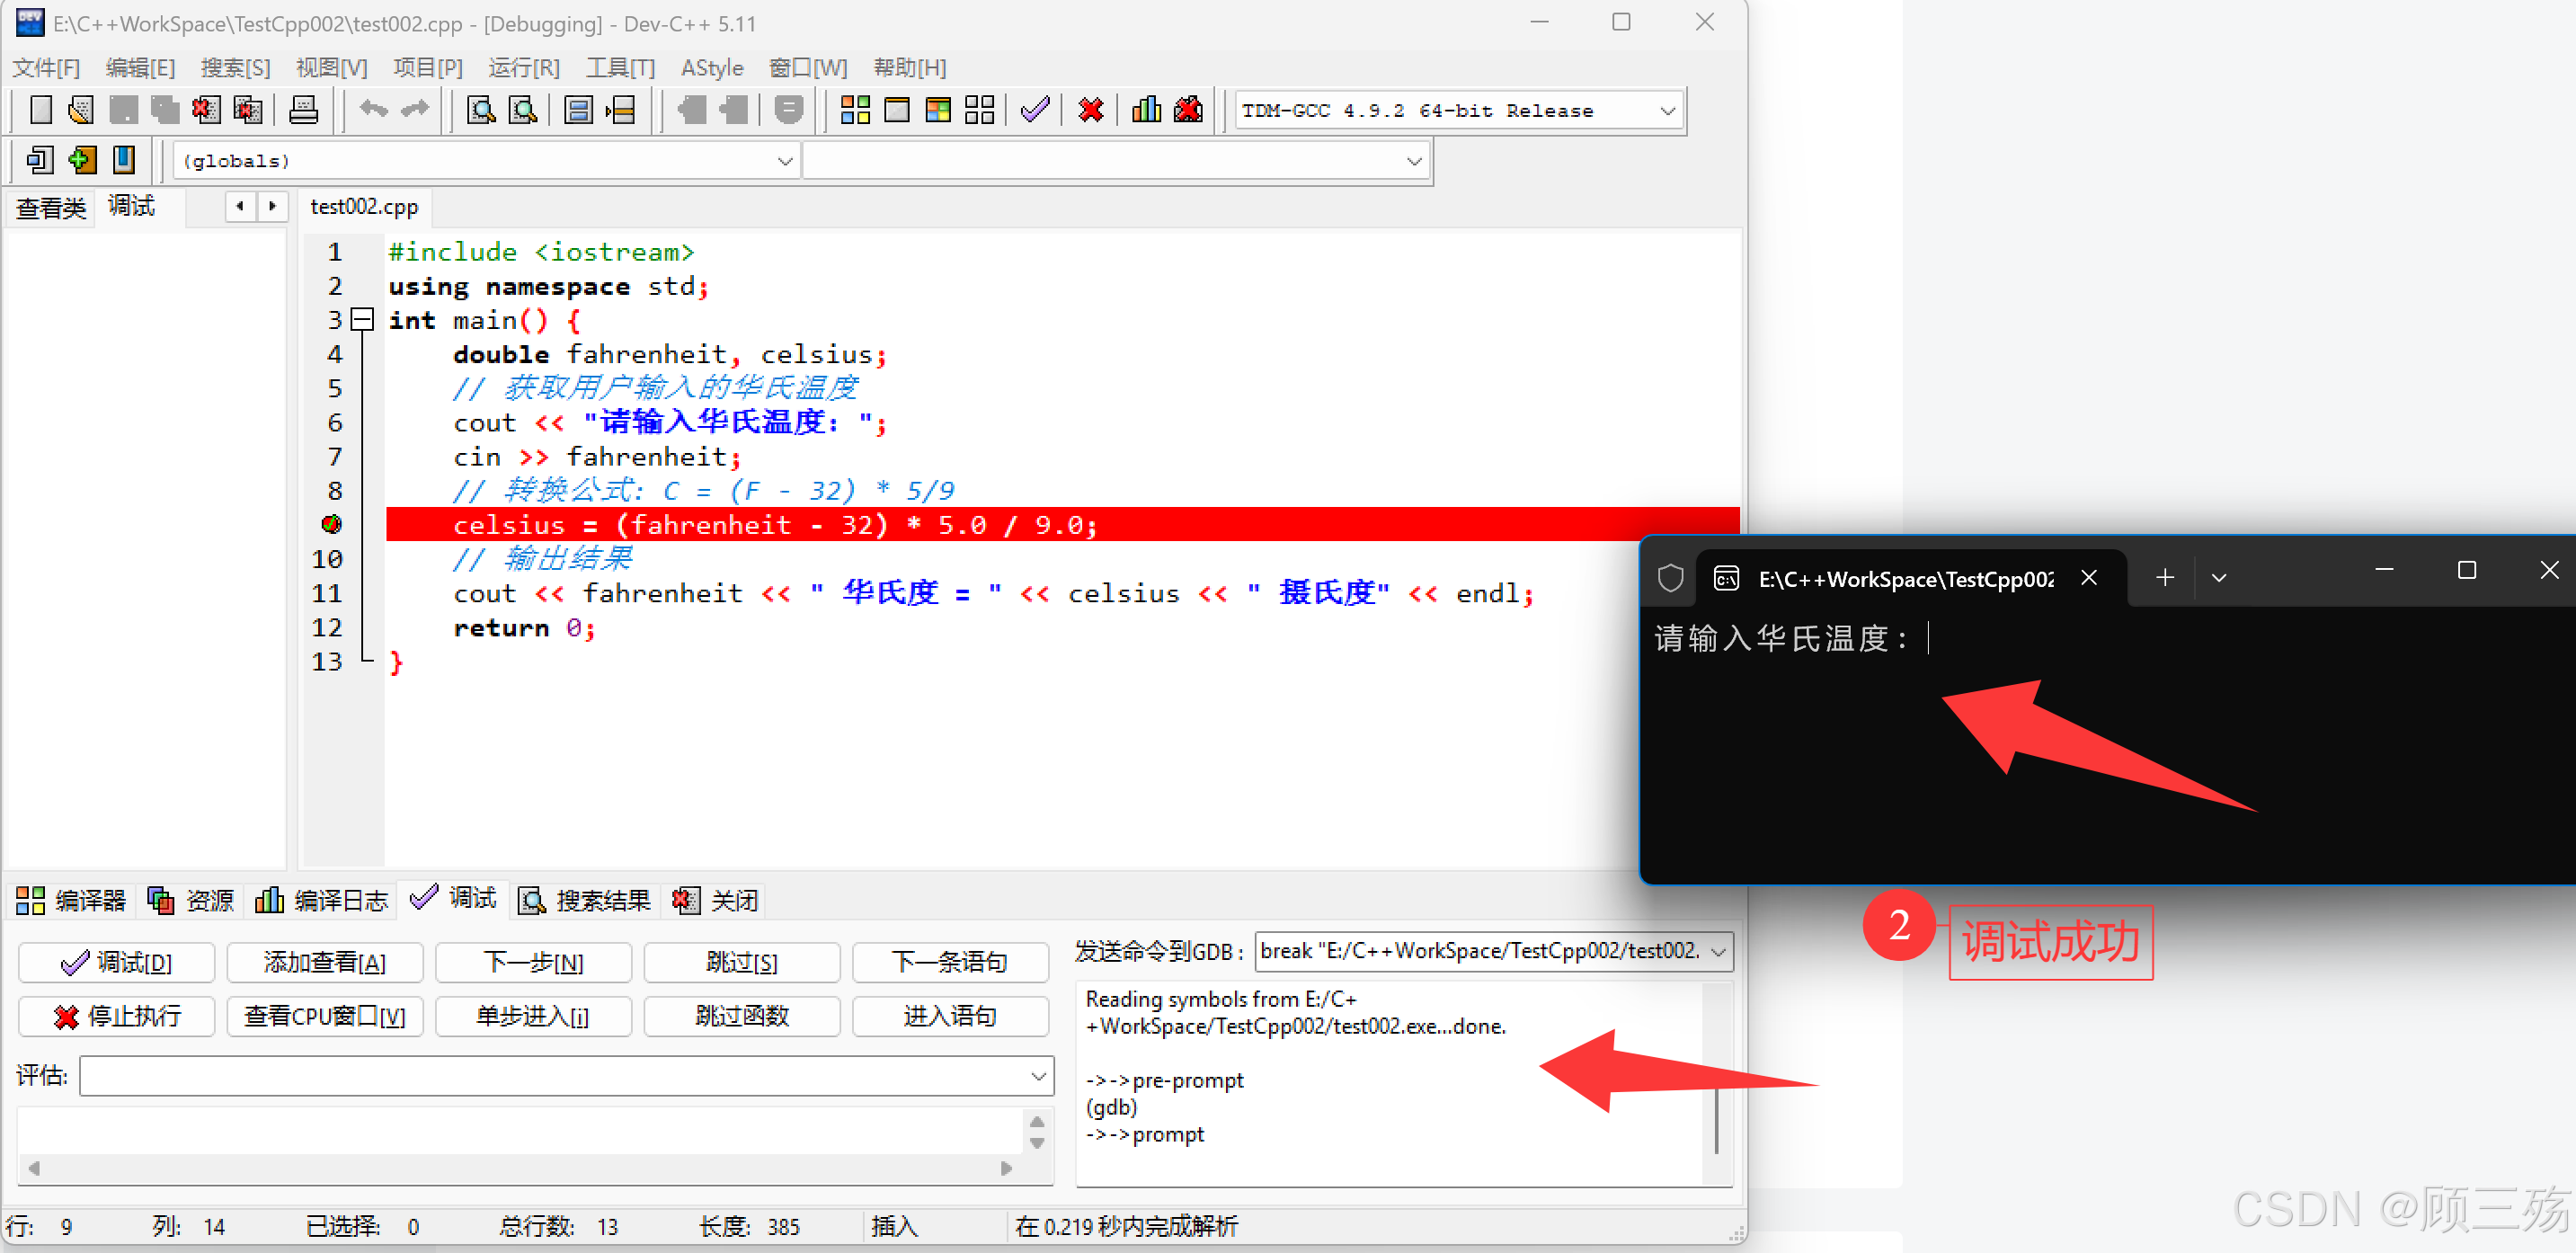
Task: Click the first magnifier Find icon in toolbar
Action: point(481,110)
